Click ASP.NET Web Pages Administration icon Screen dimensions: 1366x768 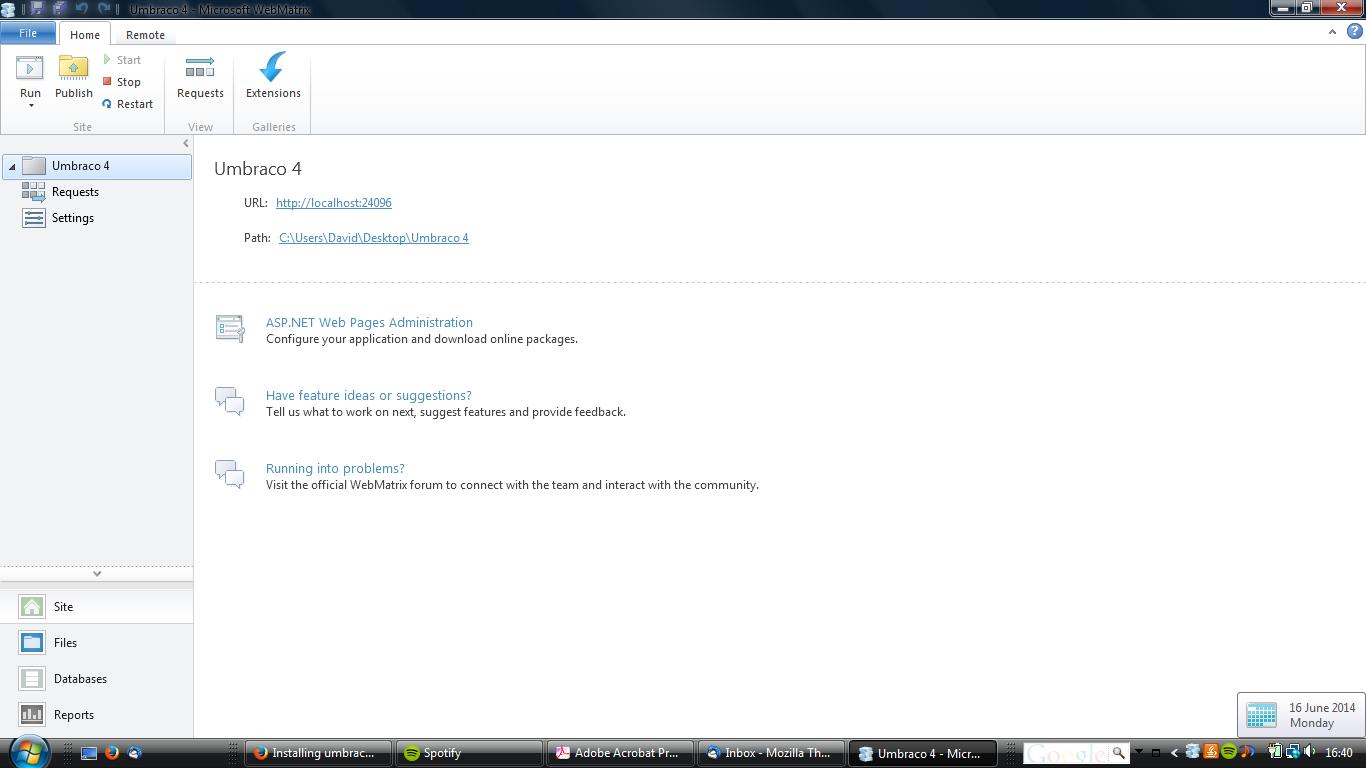[x=230, y=328]
